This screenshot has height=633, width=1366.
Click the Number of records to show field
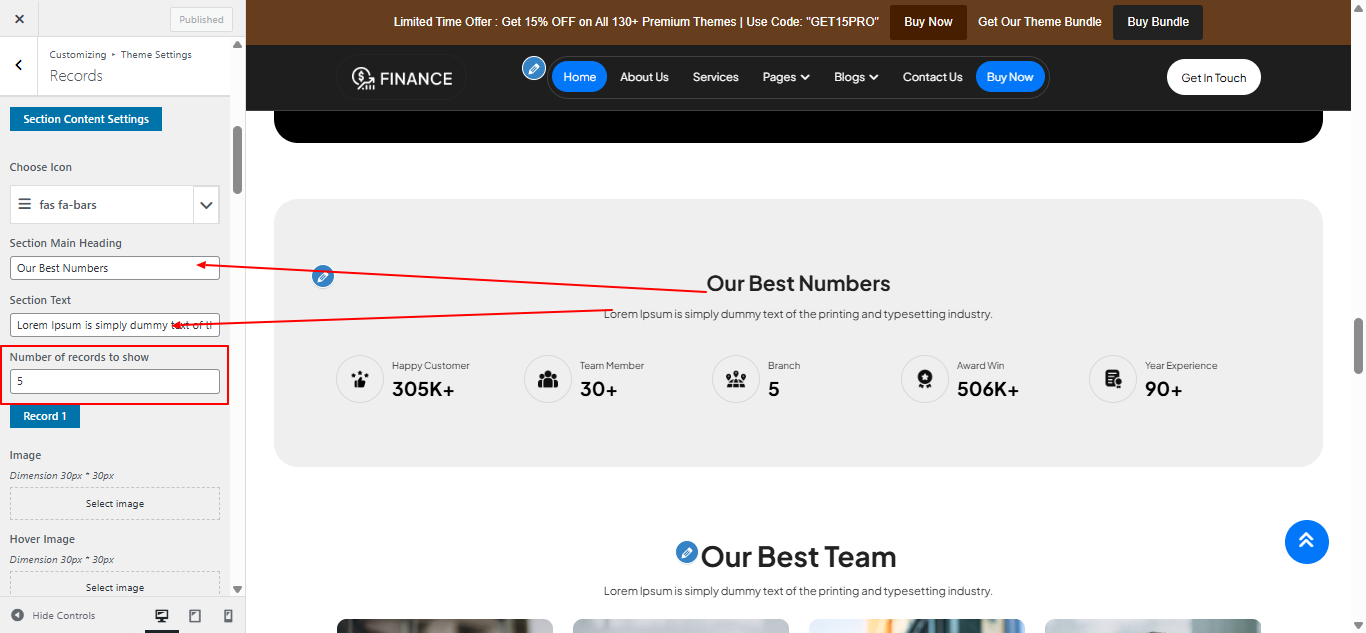pos(115,381)
